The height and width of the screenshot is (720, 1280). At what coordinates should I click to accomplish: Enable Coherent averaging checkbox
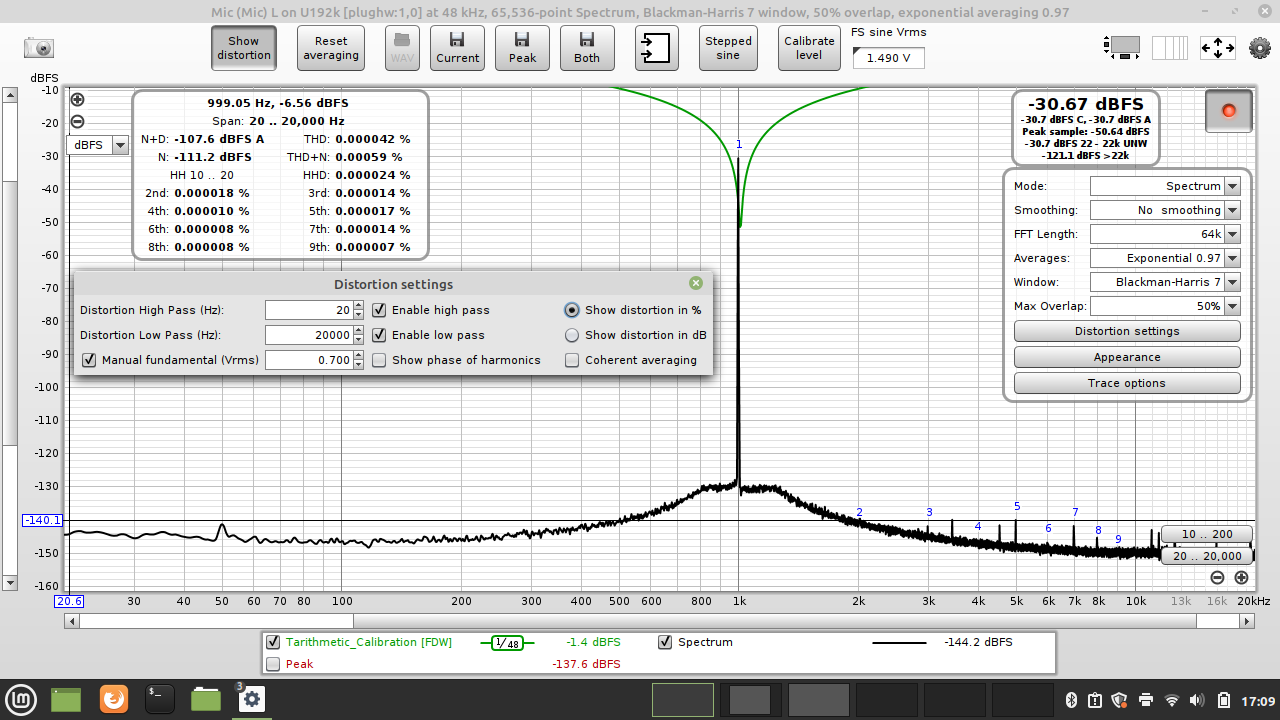point(572,360)
